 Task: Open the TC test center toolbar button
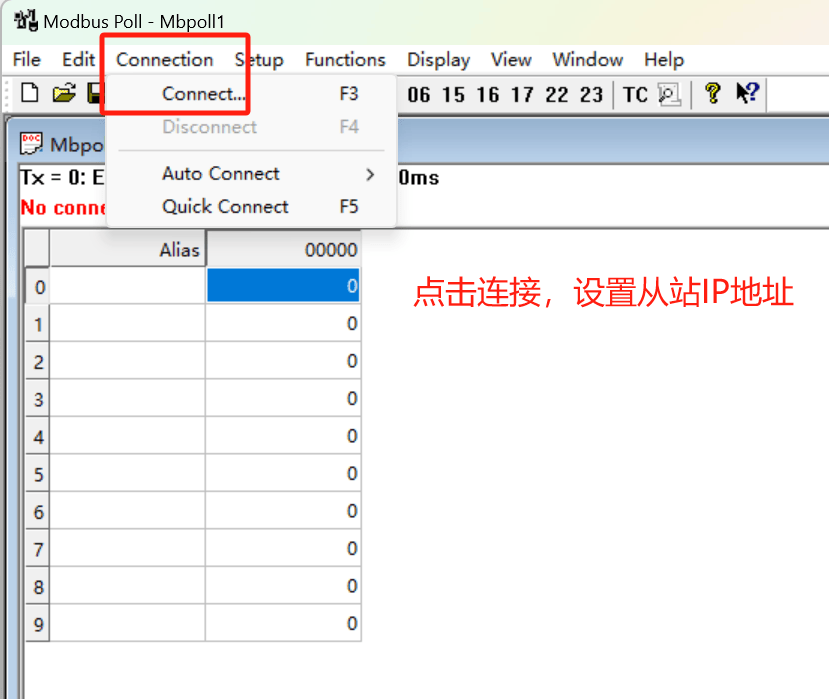click(x=635, y=95)
